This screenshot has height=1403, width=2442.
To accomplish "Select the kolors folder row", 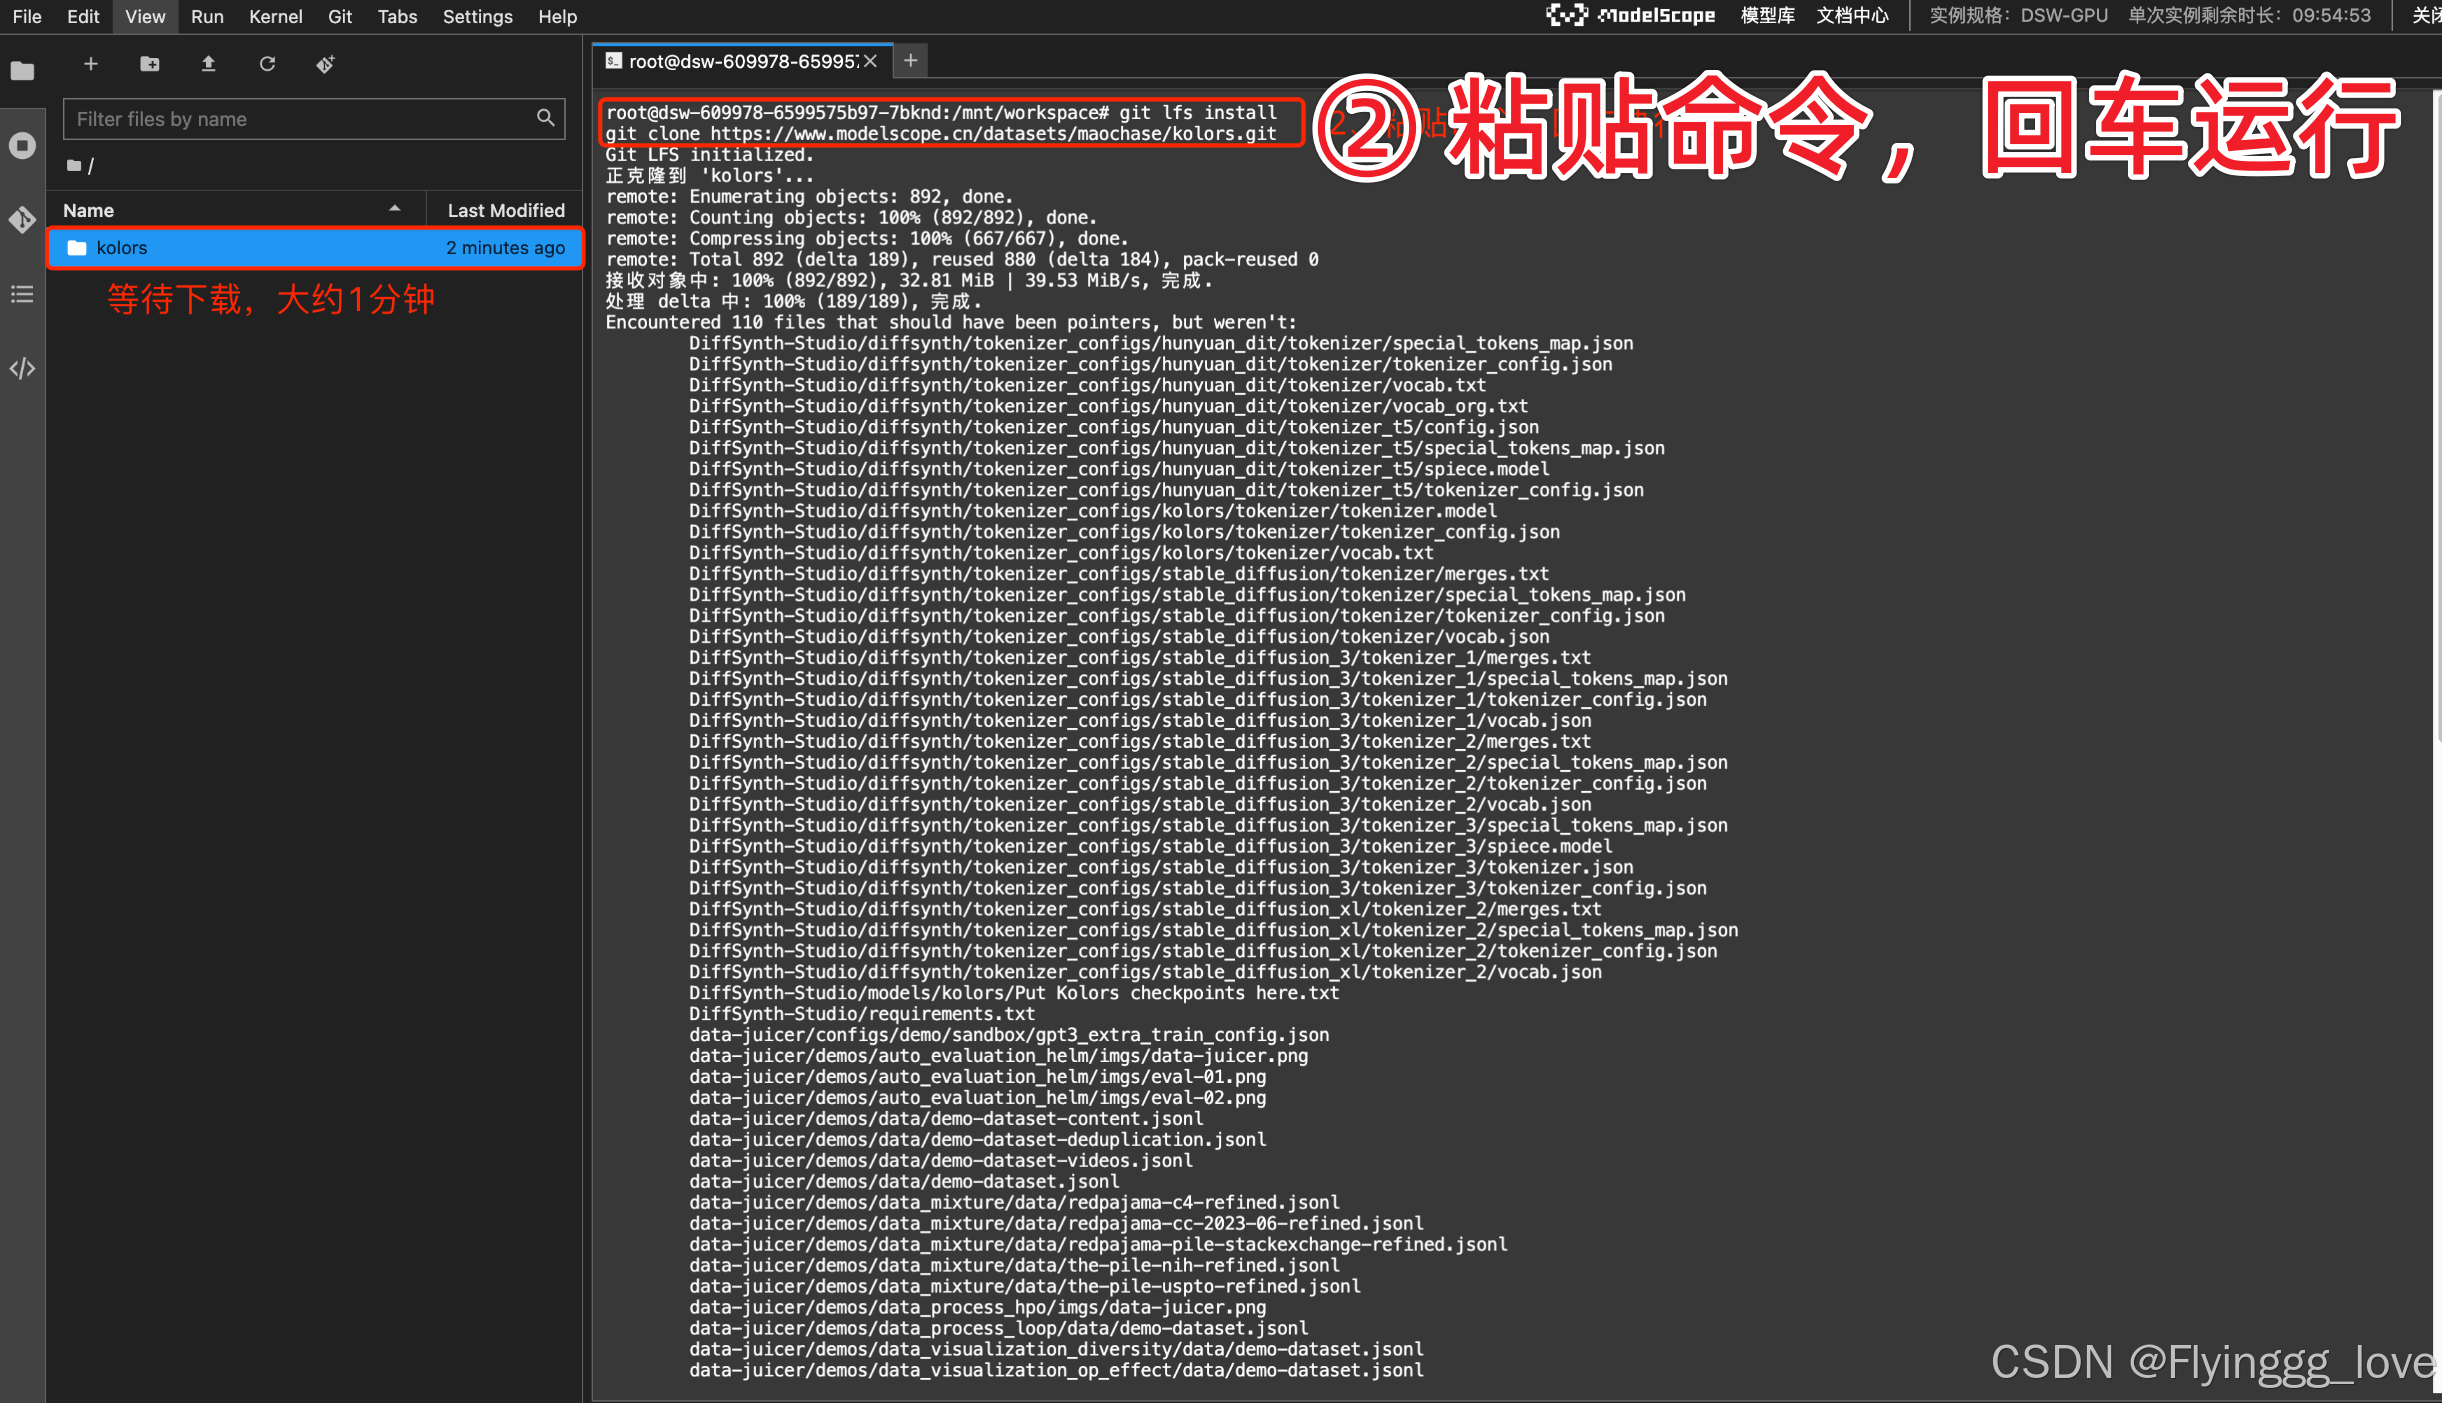I will tap(316, 248).
